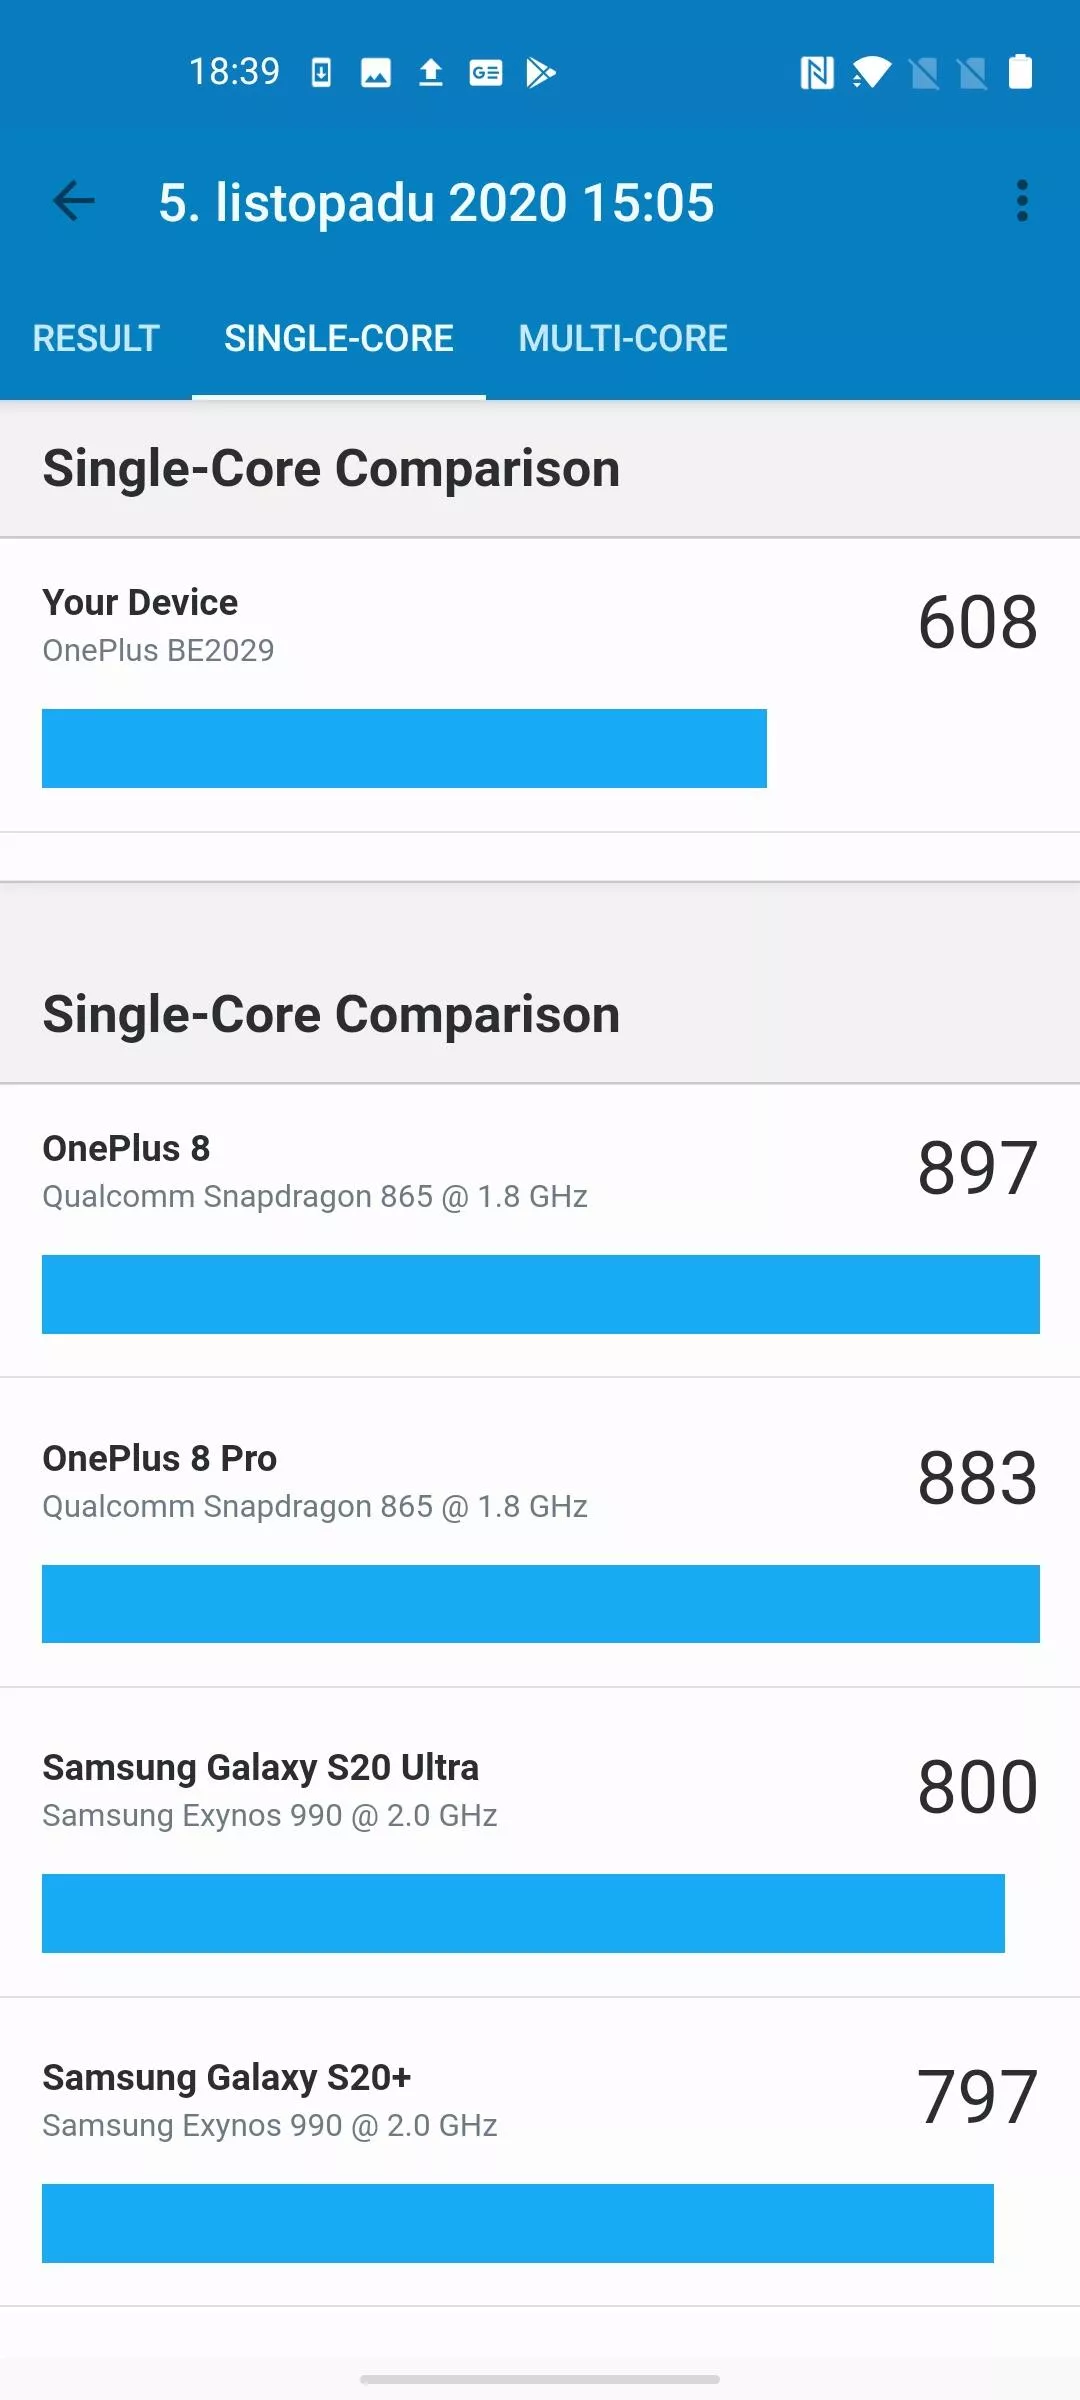1080x2400 pixels.
Task: Select the SINGLE-CORE tab
Action: (339, 339)
